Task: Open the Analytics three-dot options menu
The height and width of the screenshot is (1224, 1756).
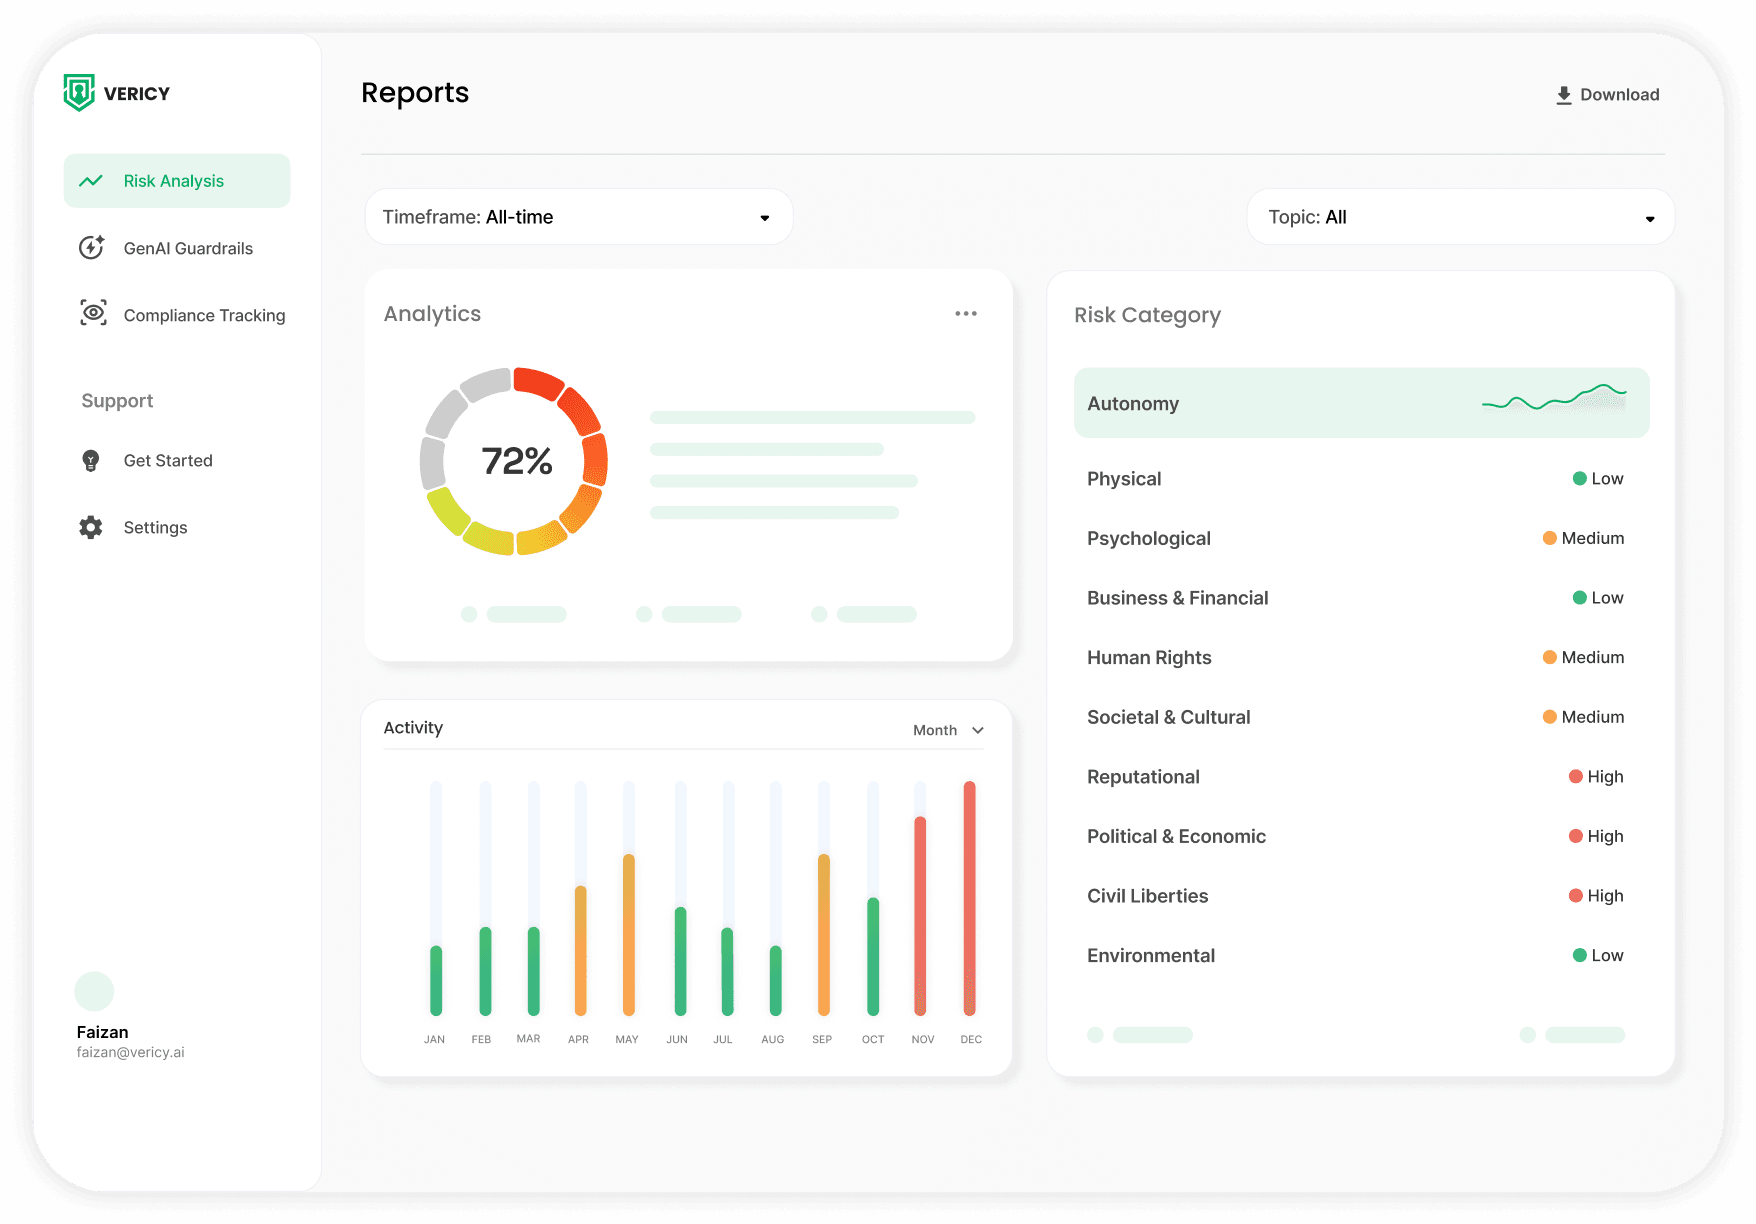Action: coord(965,314)
